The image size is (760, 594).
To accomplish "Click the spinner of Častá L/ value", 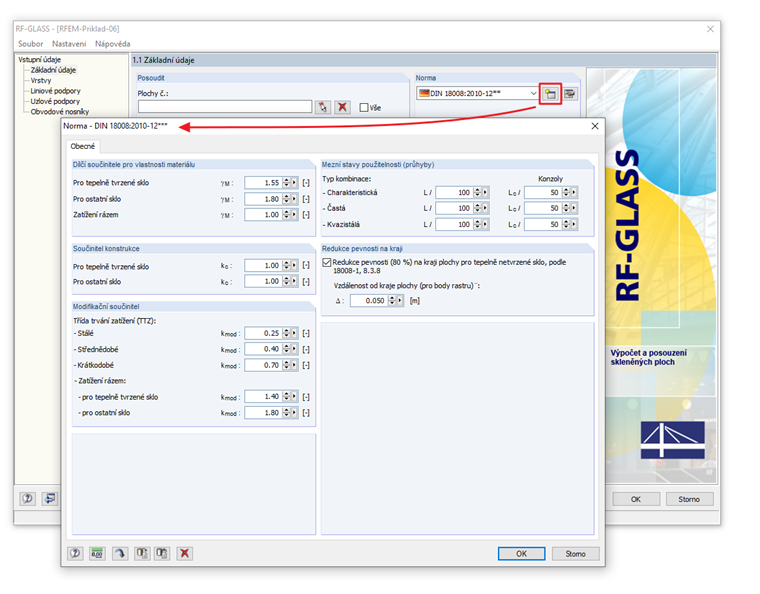I will 477,208.
